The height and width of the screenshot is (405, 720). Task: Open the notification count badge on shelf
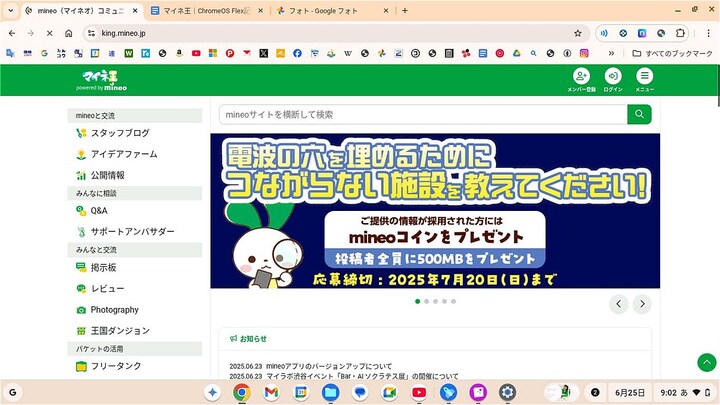[x=595, y=393]
